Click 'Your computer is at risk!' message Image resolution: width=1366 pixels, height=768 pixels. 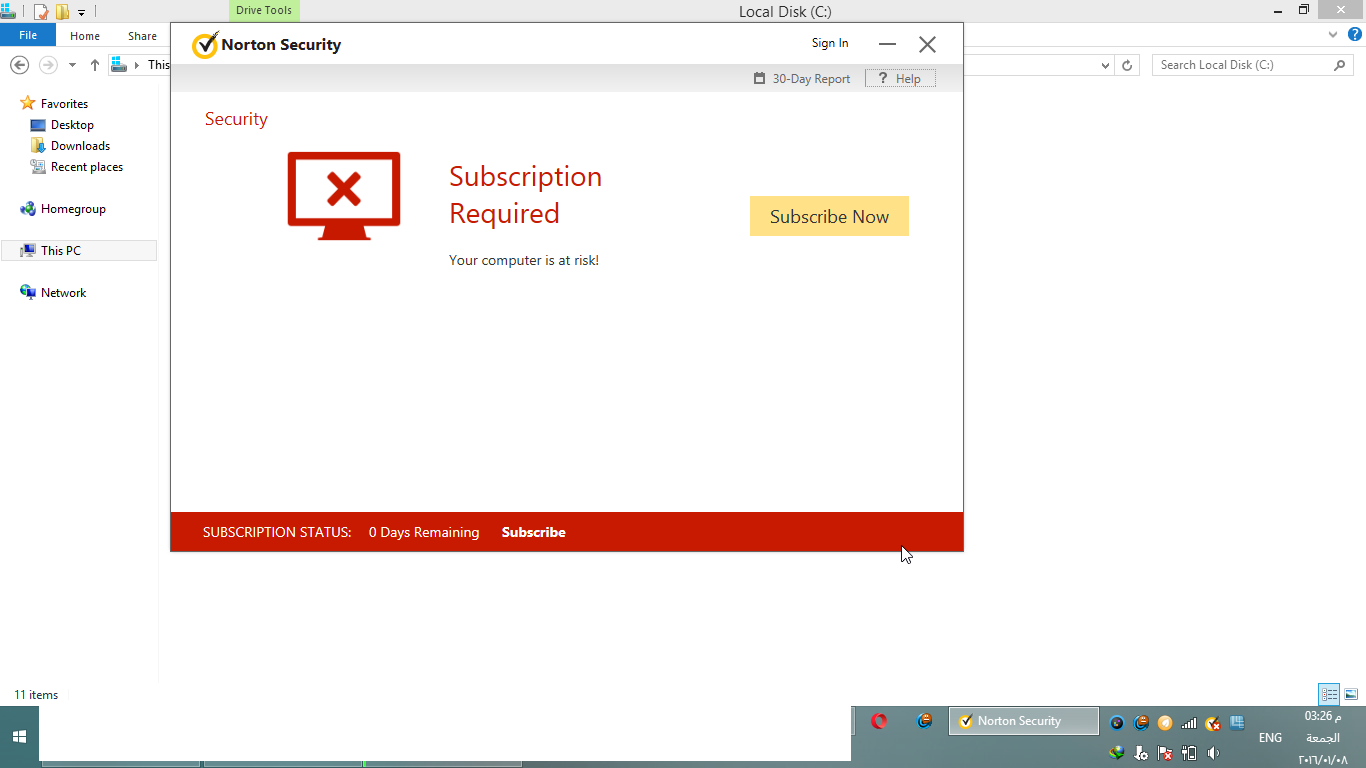coord(524,260)
